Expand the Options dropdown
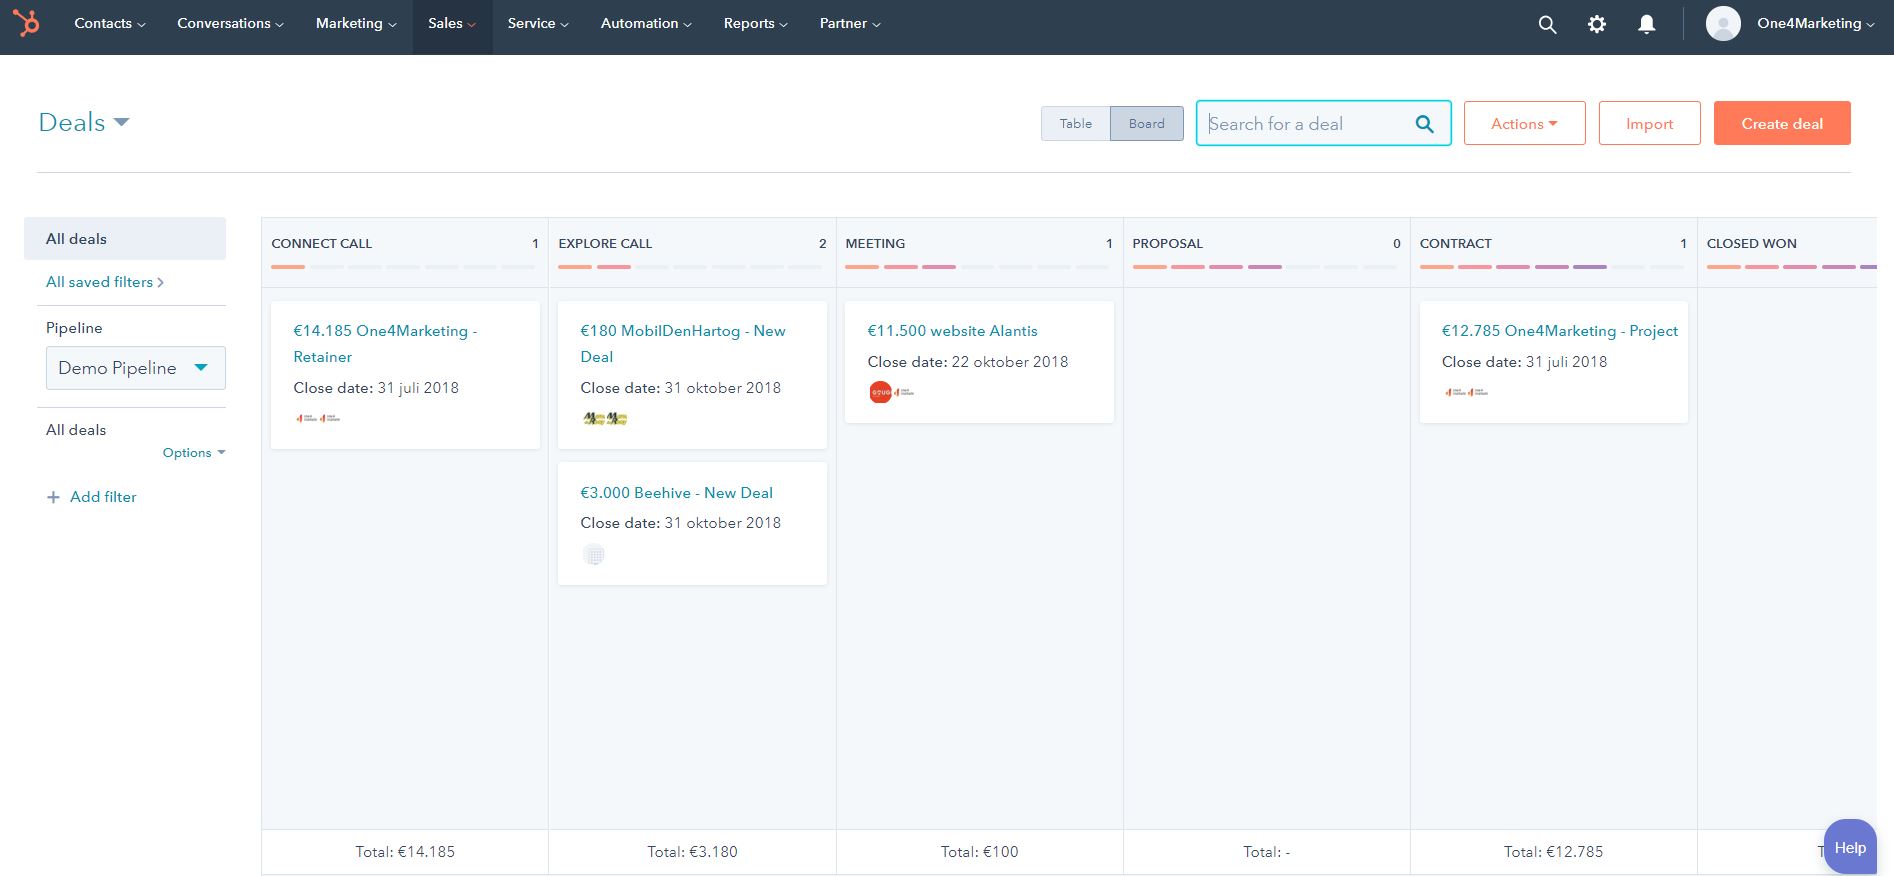The height and width of the screenshot is (876, 1894). (x=194, y=453)
